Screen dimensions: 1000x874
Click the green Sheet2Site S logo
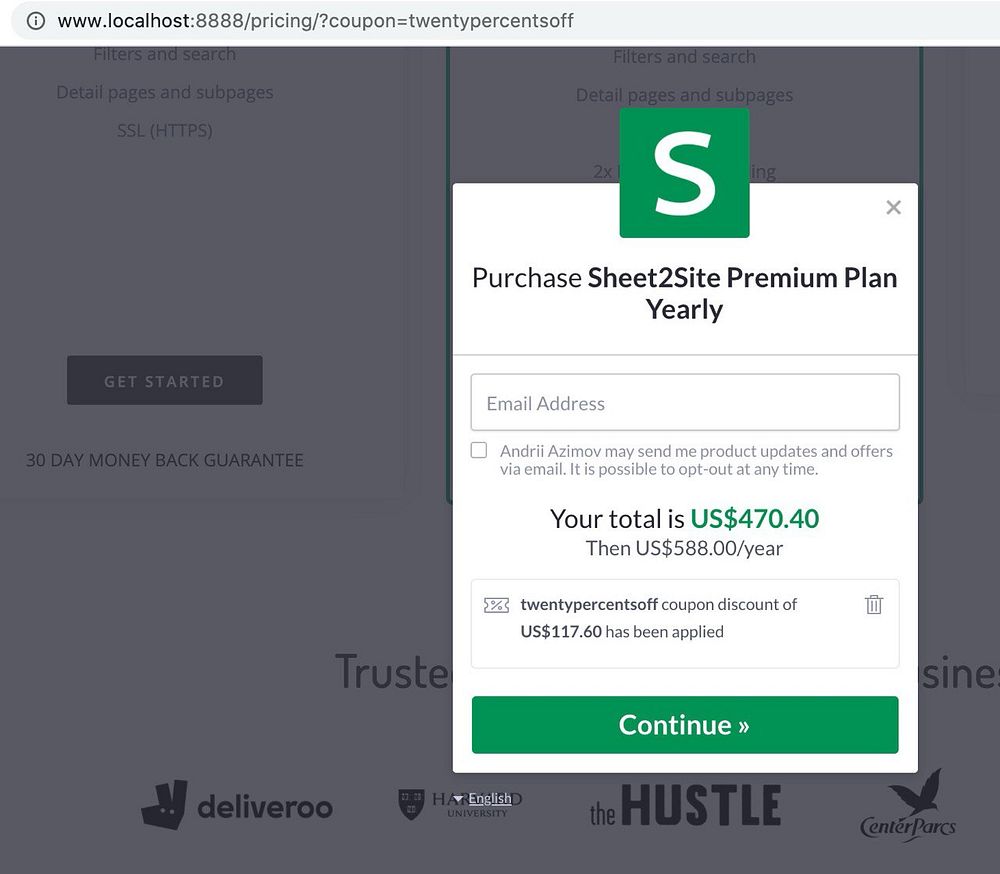coord(684,172)
